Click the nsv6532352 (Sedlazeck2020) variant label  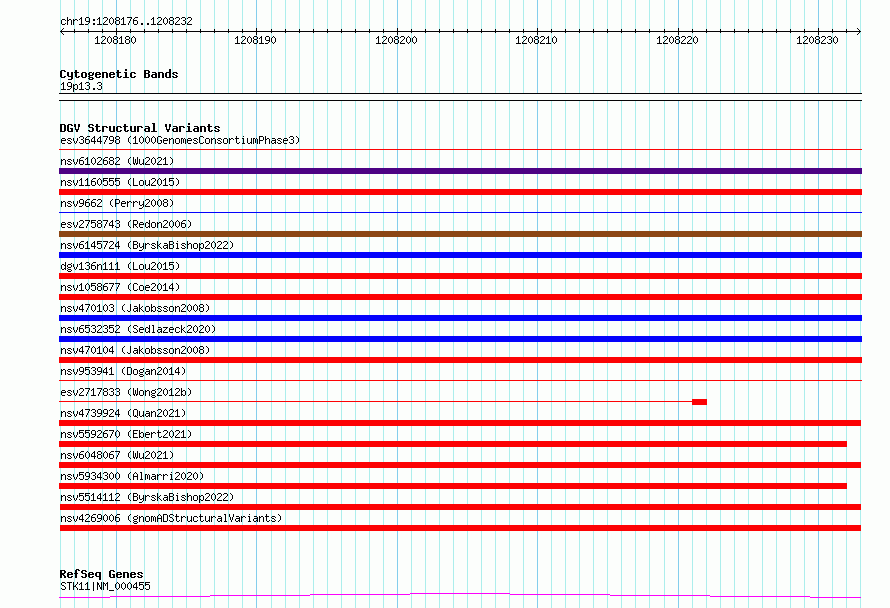[138, 329]
